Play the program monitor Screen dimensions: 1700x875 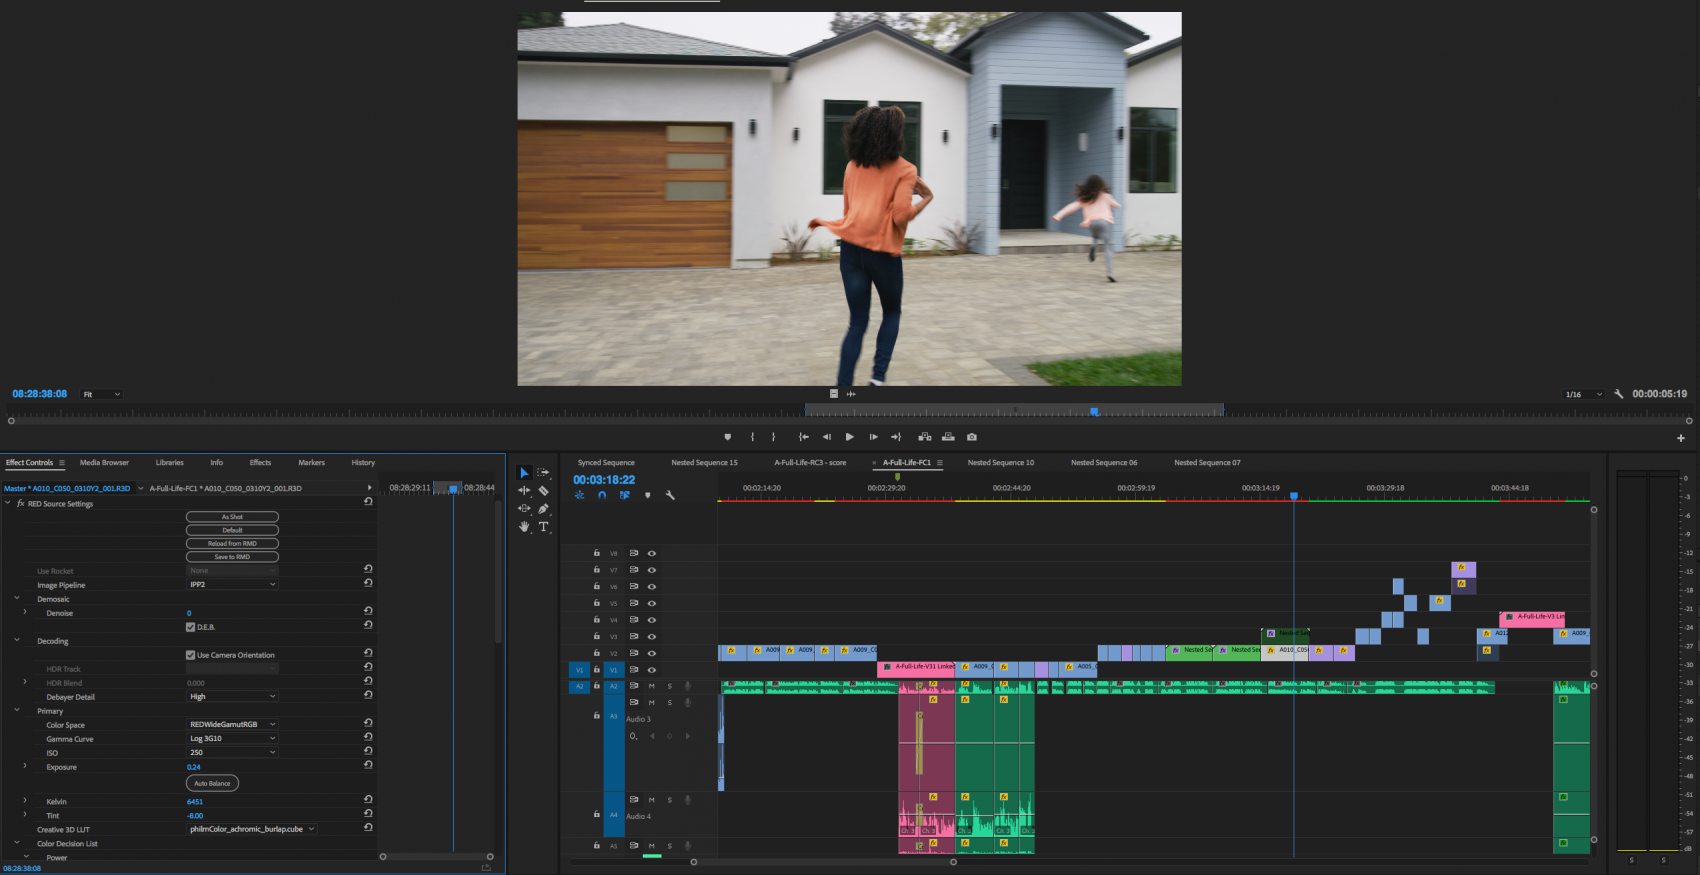click(x=849, y=437)
